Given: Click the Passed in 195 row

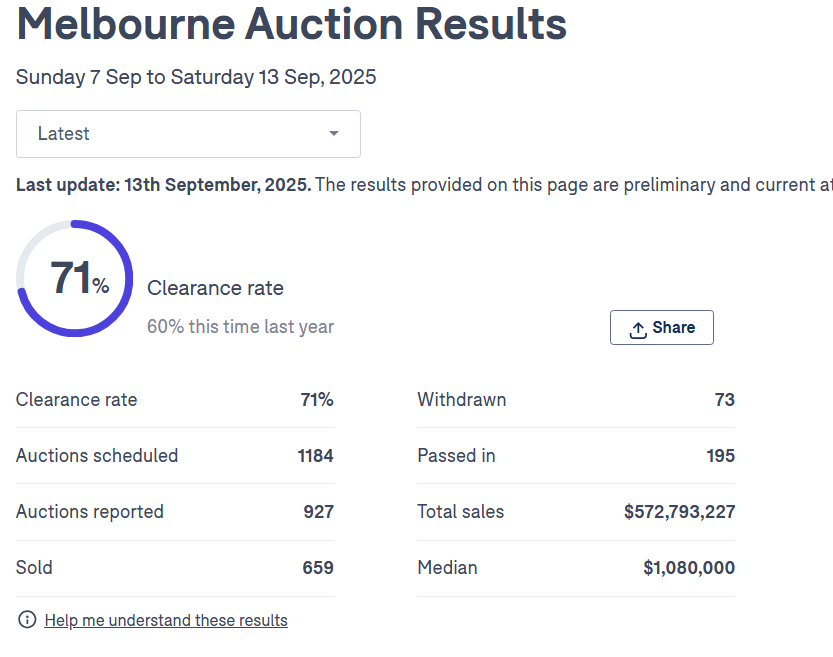Looking at the screenshot, I should [575, 456].
